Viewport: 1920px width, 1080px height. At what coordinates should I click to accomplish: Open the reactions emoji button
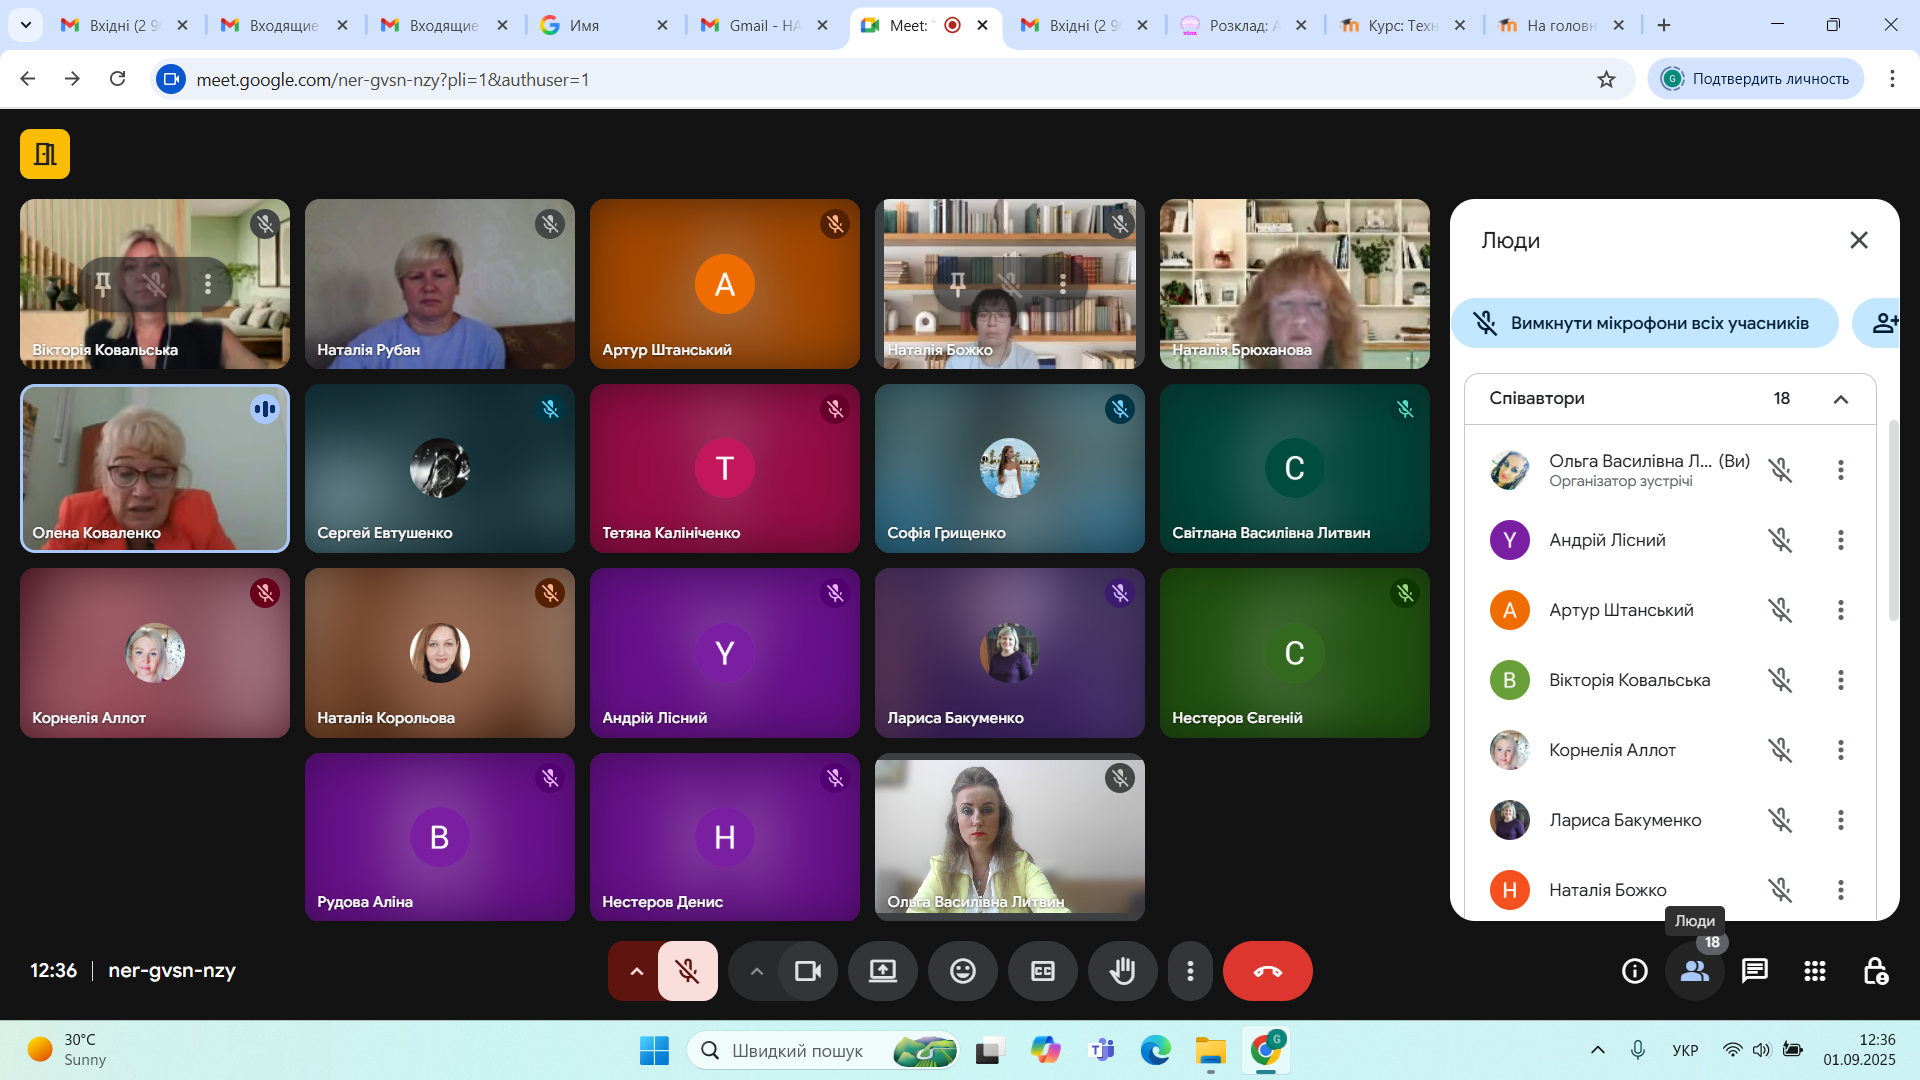pos(962,971)
